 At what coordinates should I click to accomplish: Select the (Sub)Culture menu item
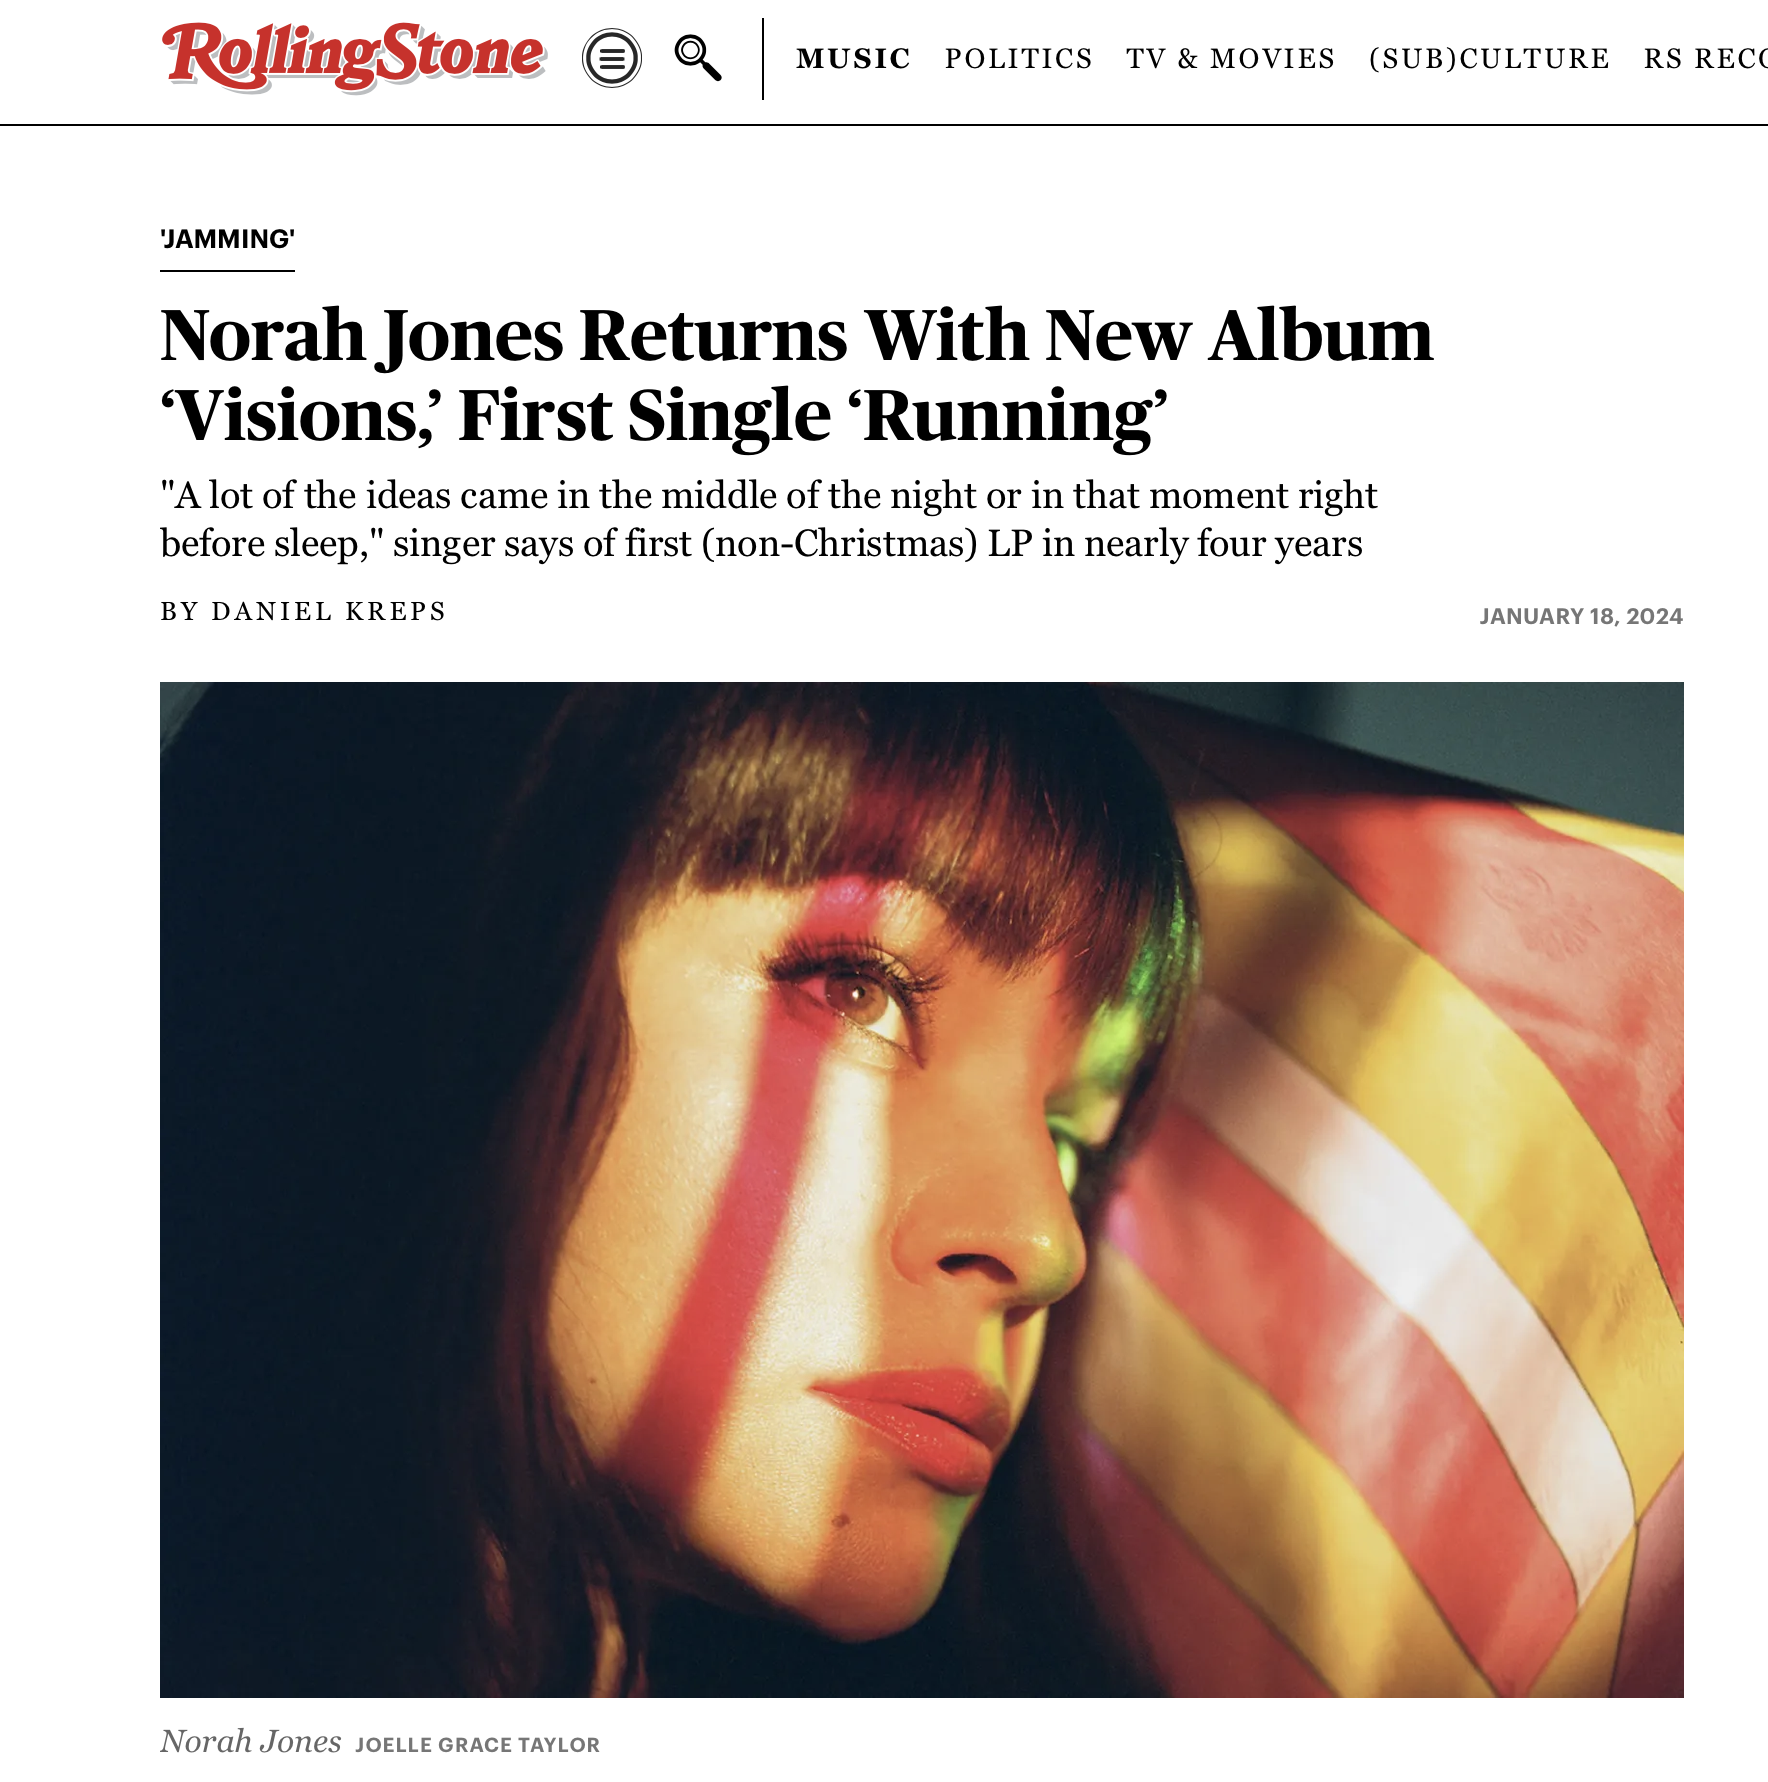(1489, 59)
